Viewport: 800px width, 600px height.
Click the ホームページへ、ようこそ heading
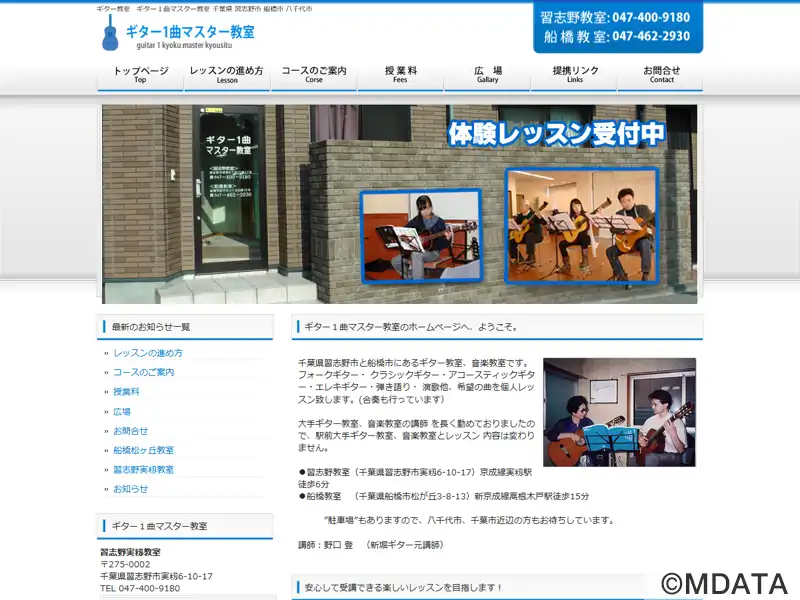(x=411, y=327)
